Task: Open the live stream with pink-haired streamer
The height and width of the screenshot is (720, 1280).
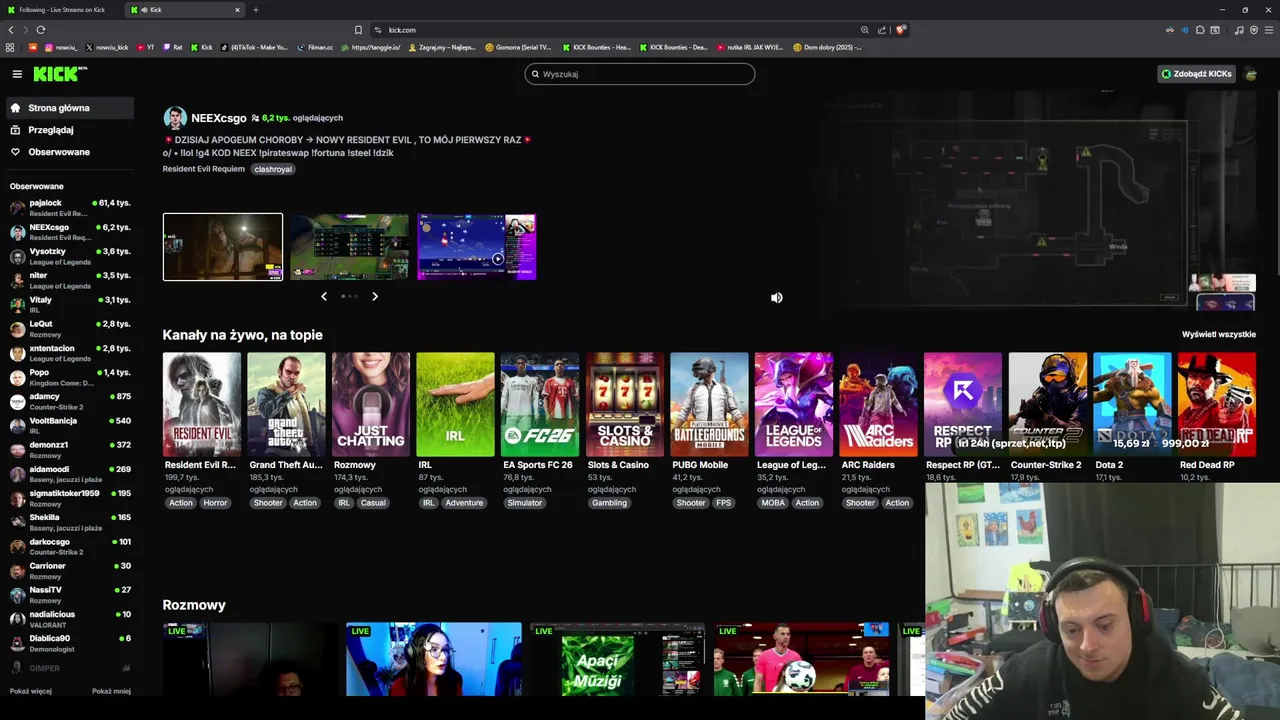Action: (434, 659)
